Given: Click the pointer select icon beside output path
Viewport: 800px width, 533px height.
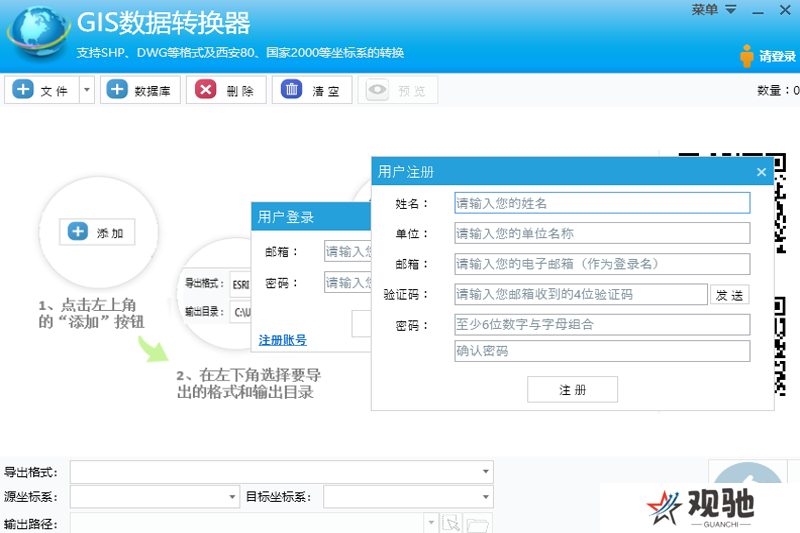Looking at the screenshot, I should [452, 523].
